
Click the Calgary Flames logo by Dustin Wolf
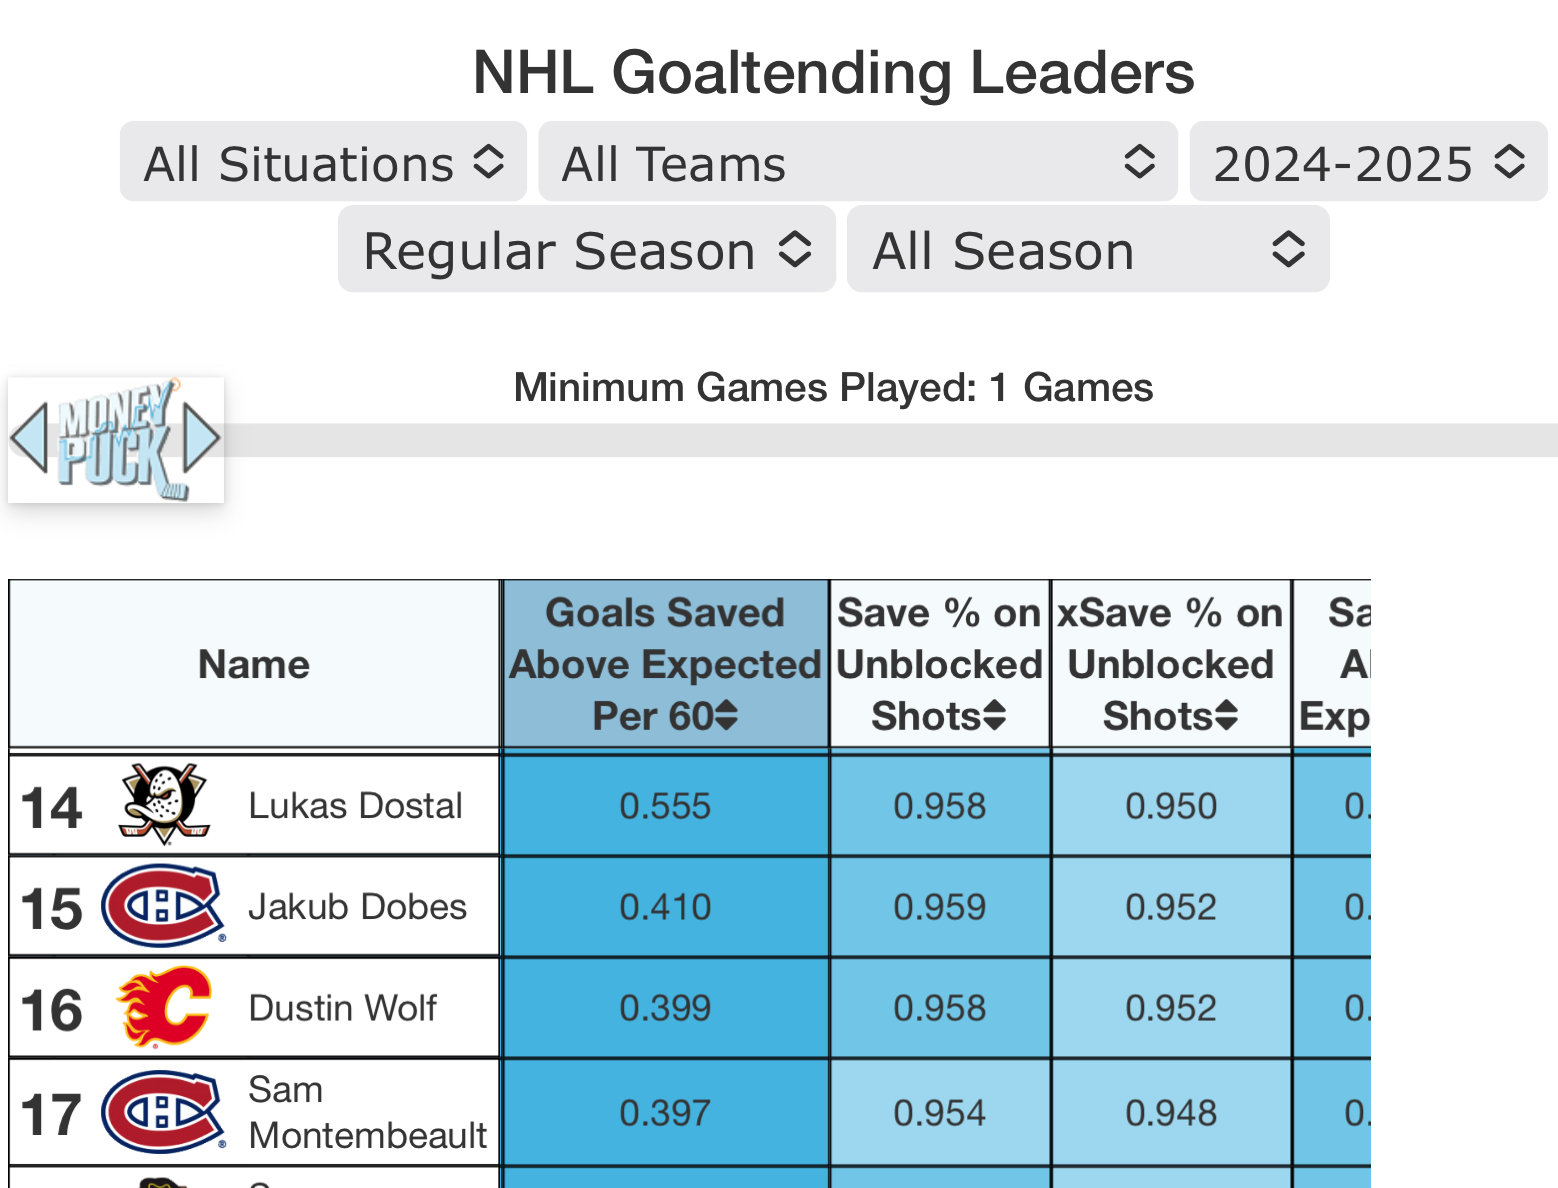tap(164, 1007)
